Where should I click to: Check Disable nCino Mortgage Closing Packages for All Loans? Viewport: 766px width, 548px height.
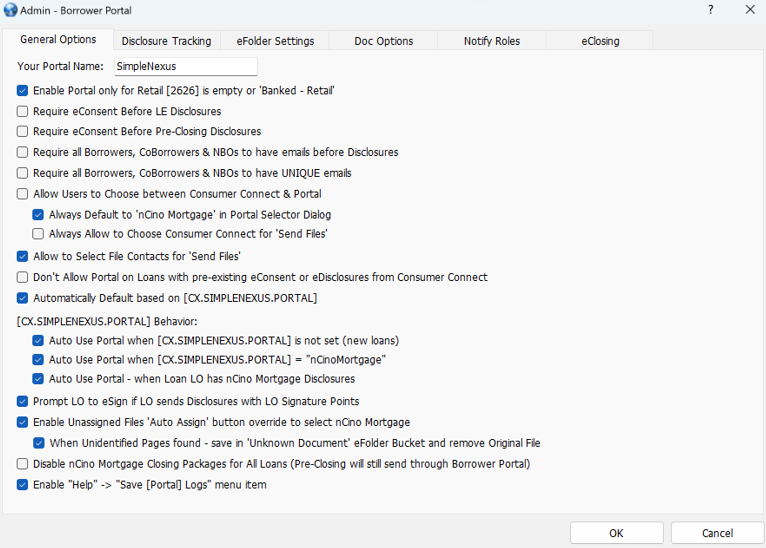tap(22, 464)
